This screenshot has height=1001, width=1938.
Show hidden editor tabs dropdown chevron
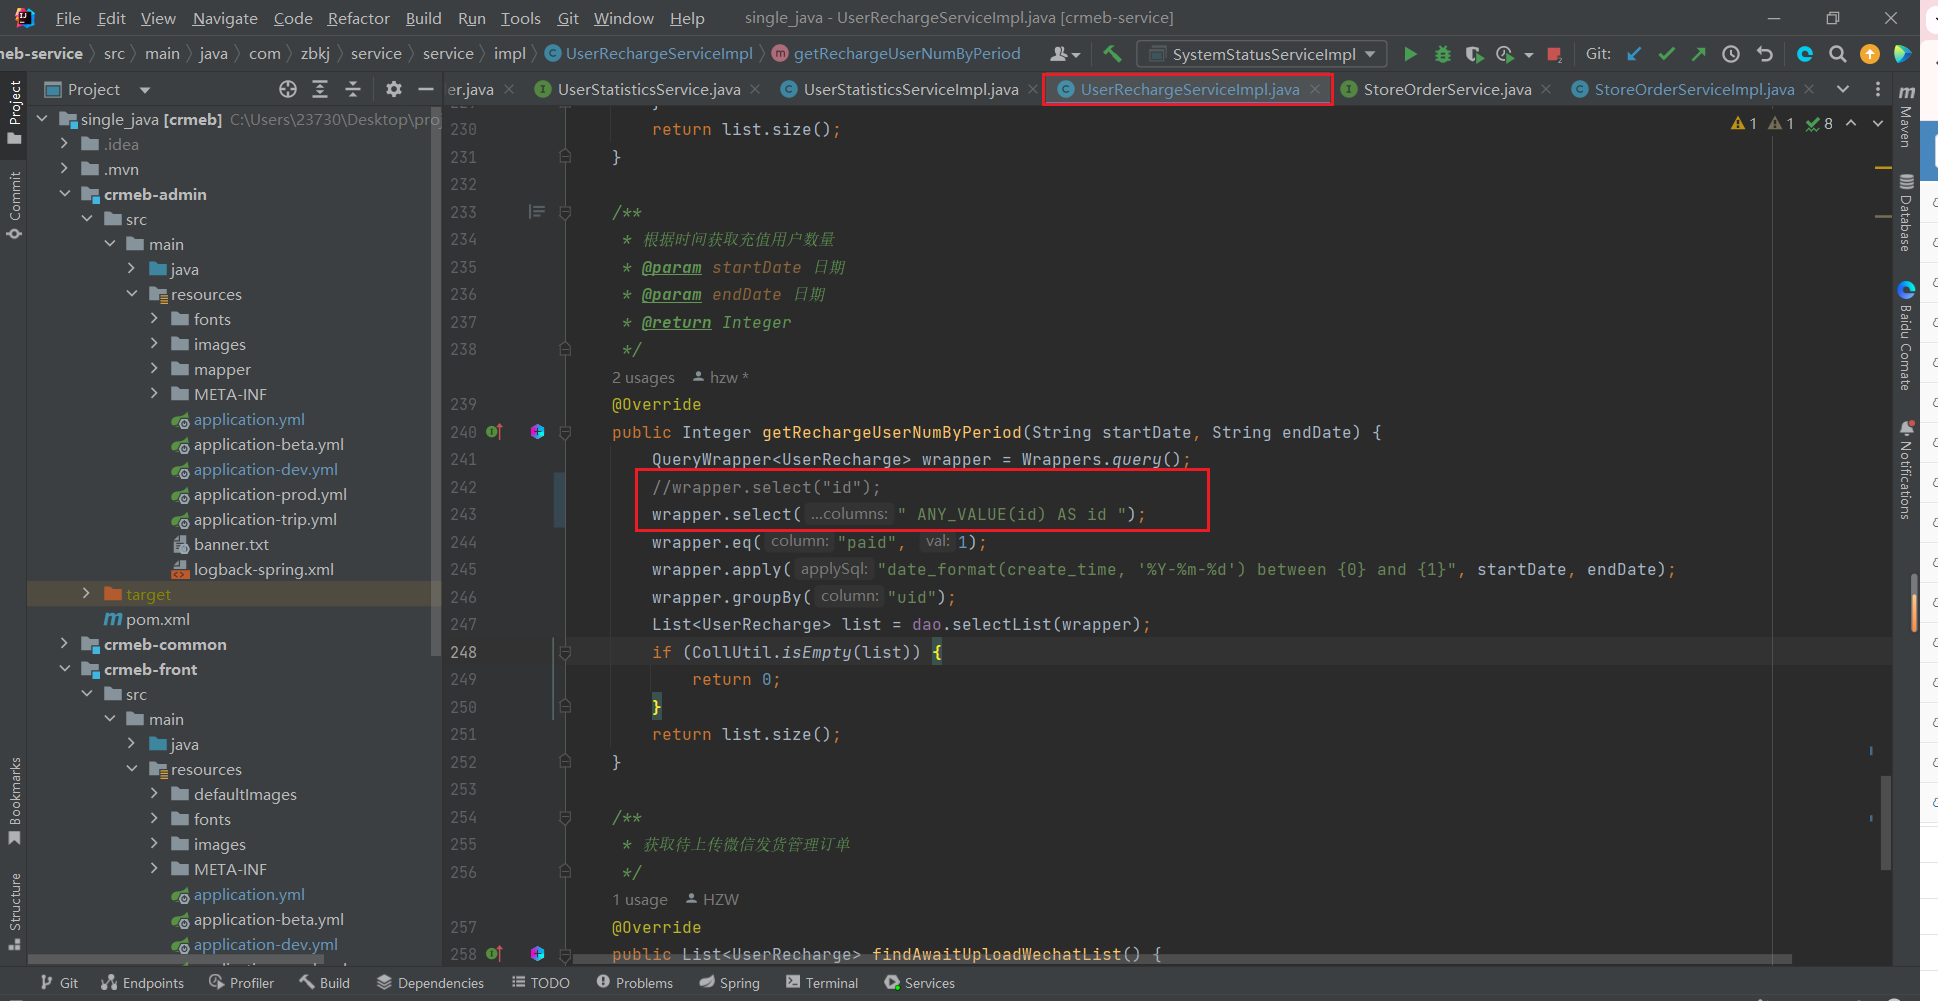point(1843,89)
